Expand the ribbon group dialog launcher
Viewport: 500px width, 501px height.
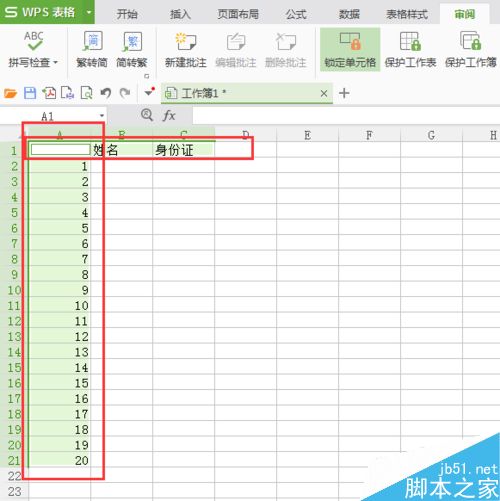tap(146, 76)
